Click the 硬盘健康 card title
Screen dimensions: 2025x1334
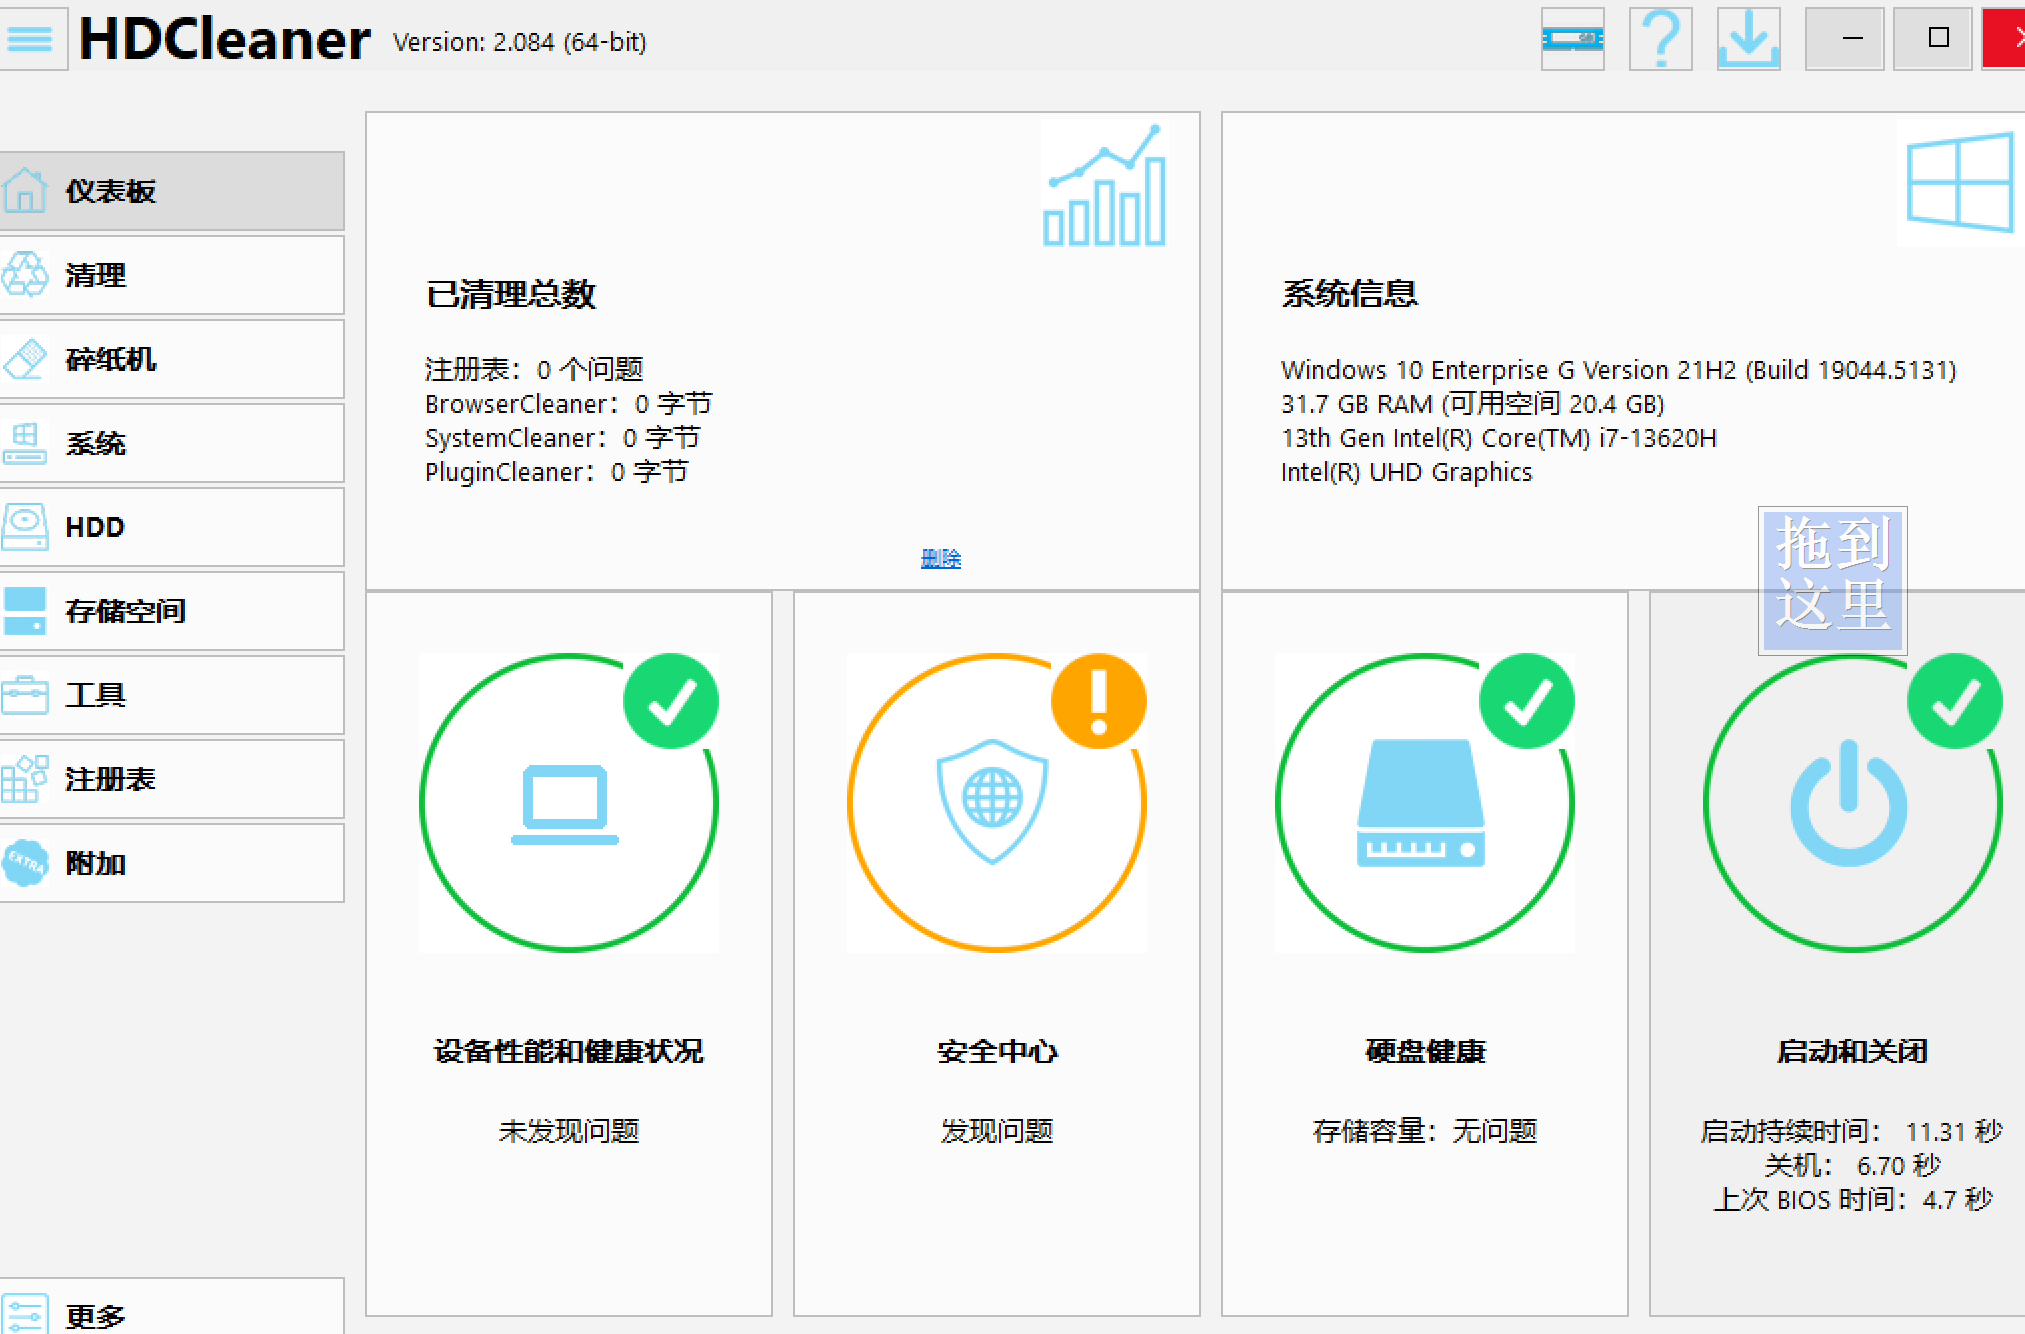(1424, 1051)
